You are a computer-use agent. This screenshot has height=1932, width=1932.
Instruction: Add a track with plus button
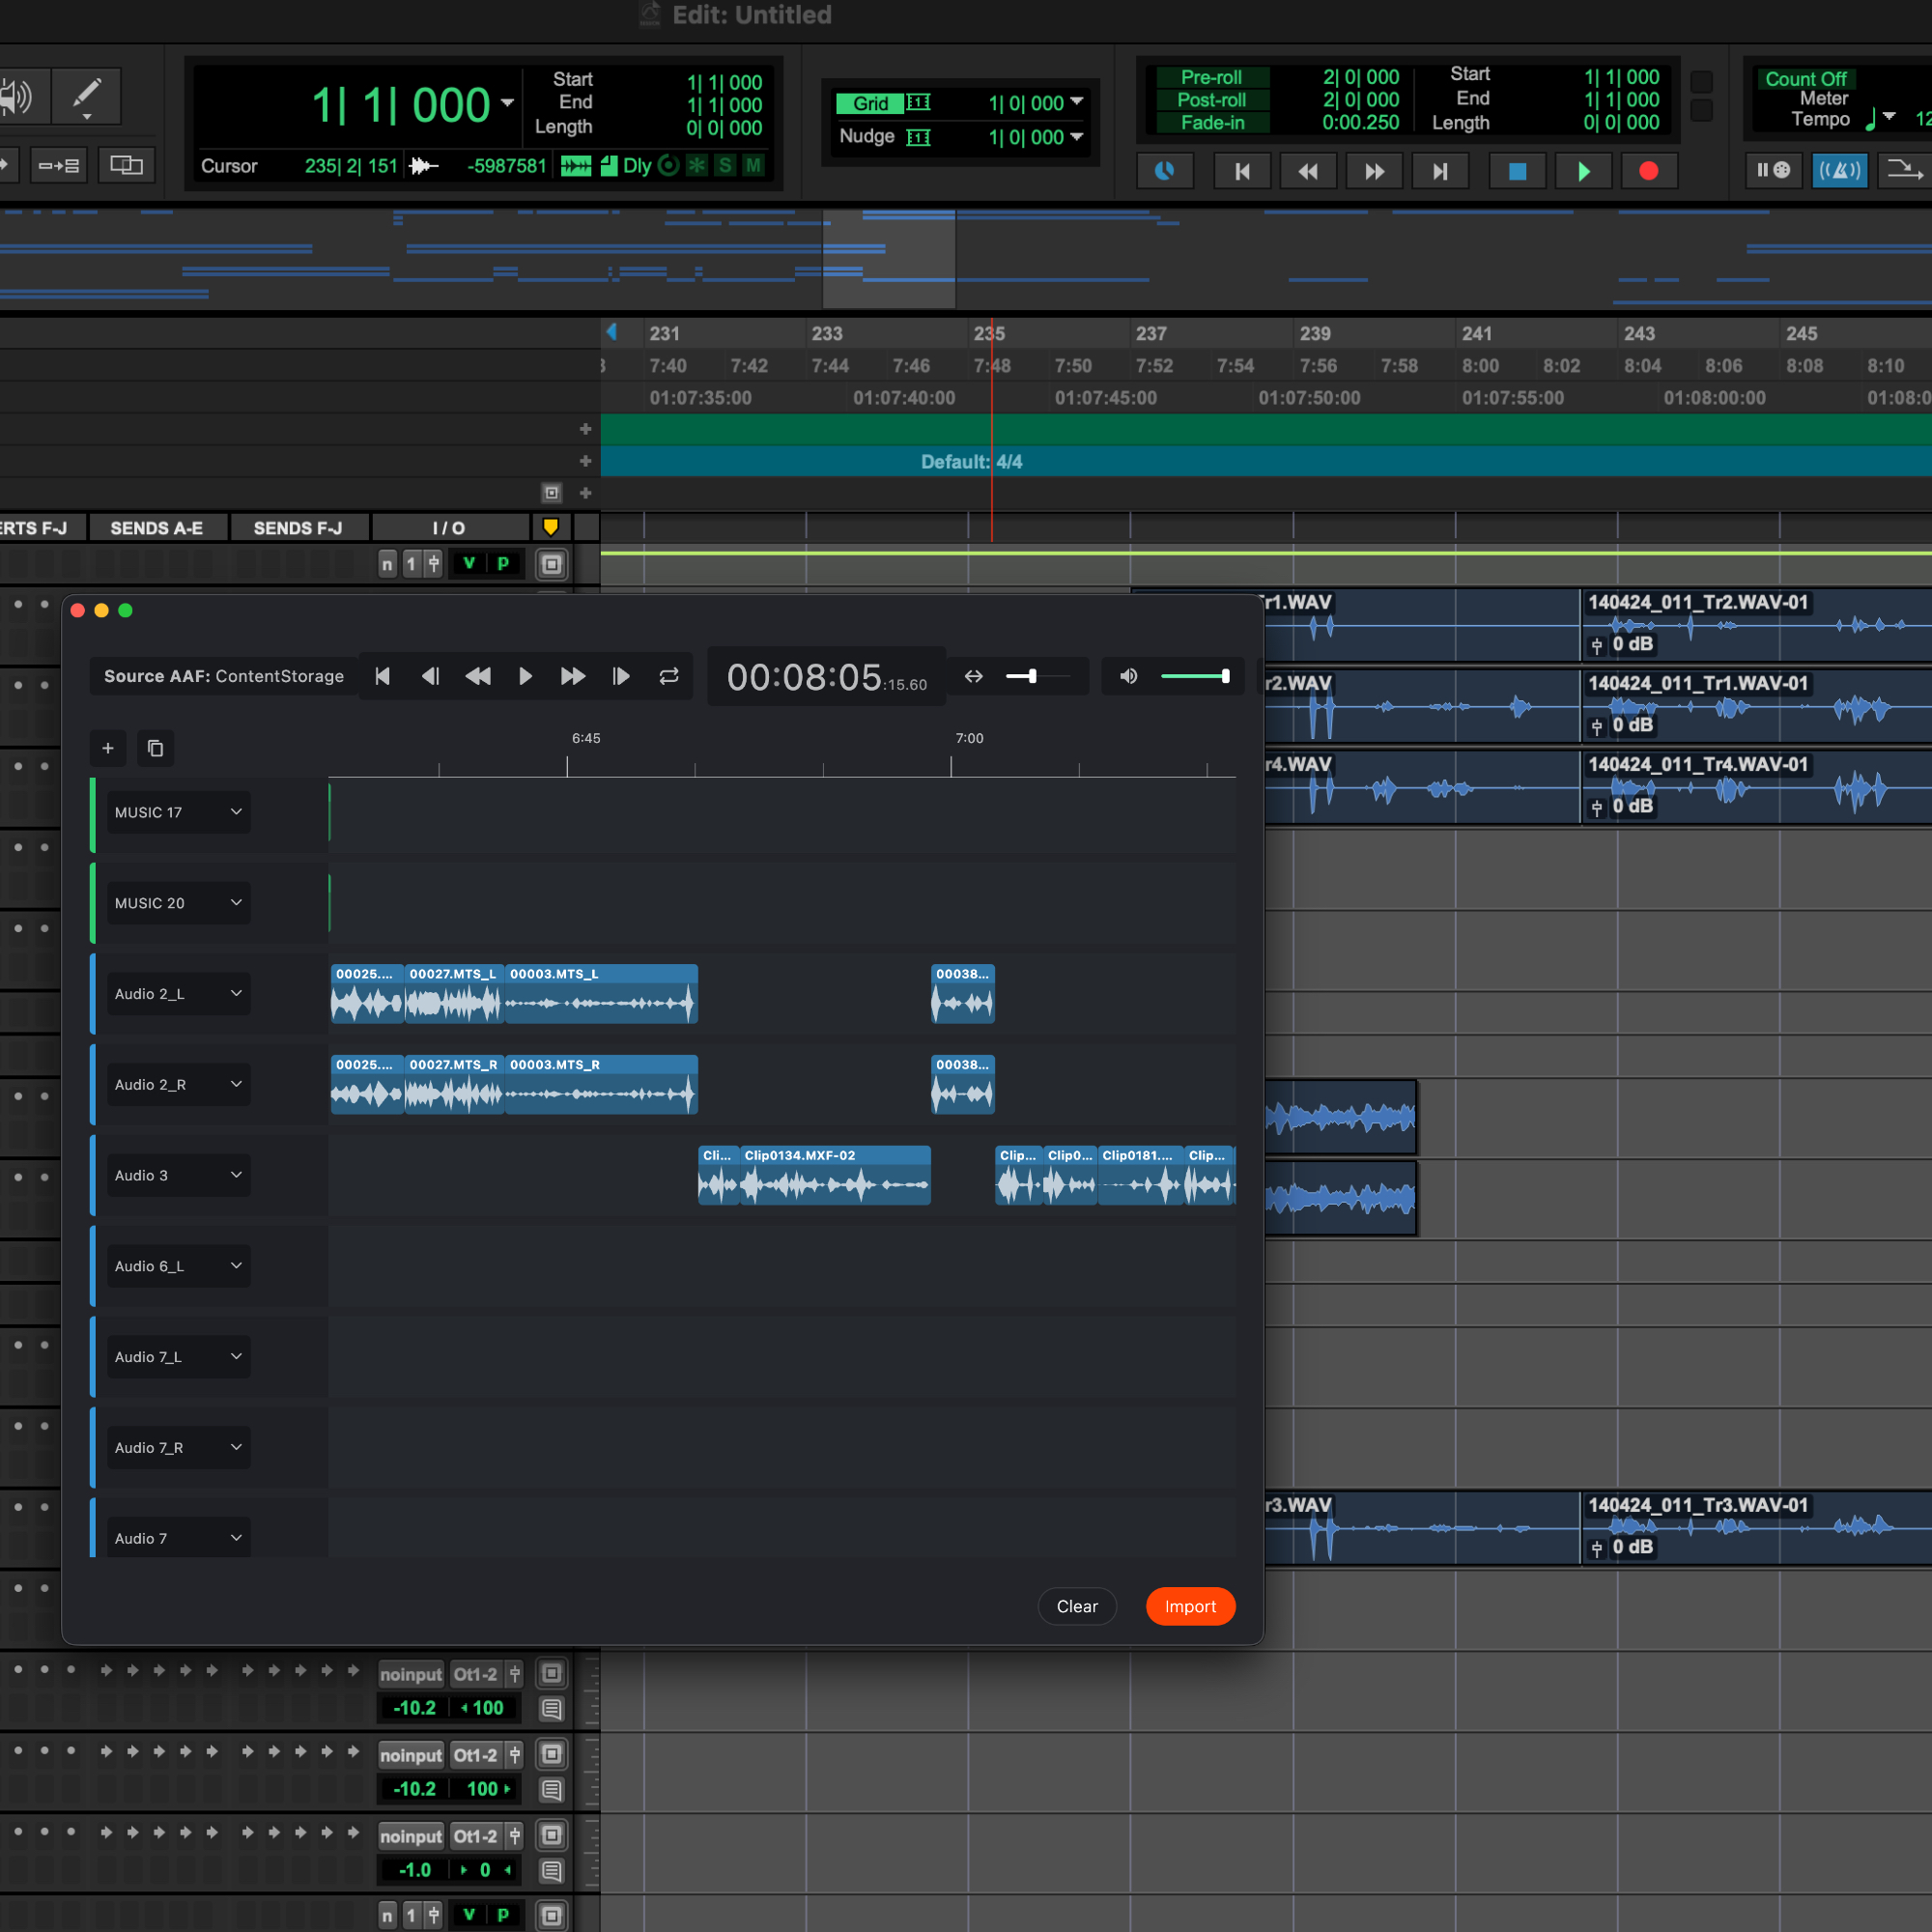coord(108,748)
